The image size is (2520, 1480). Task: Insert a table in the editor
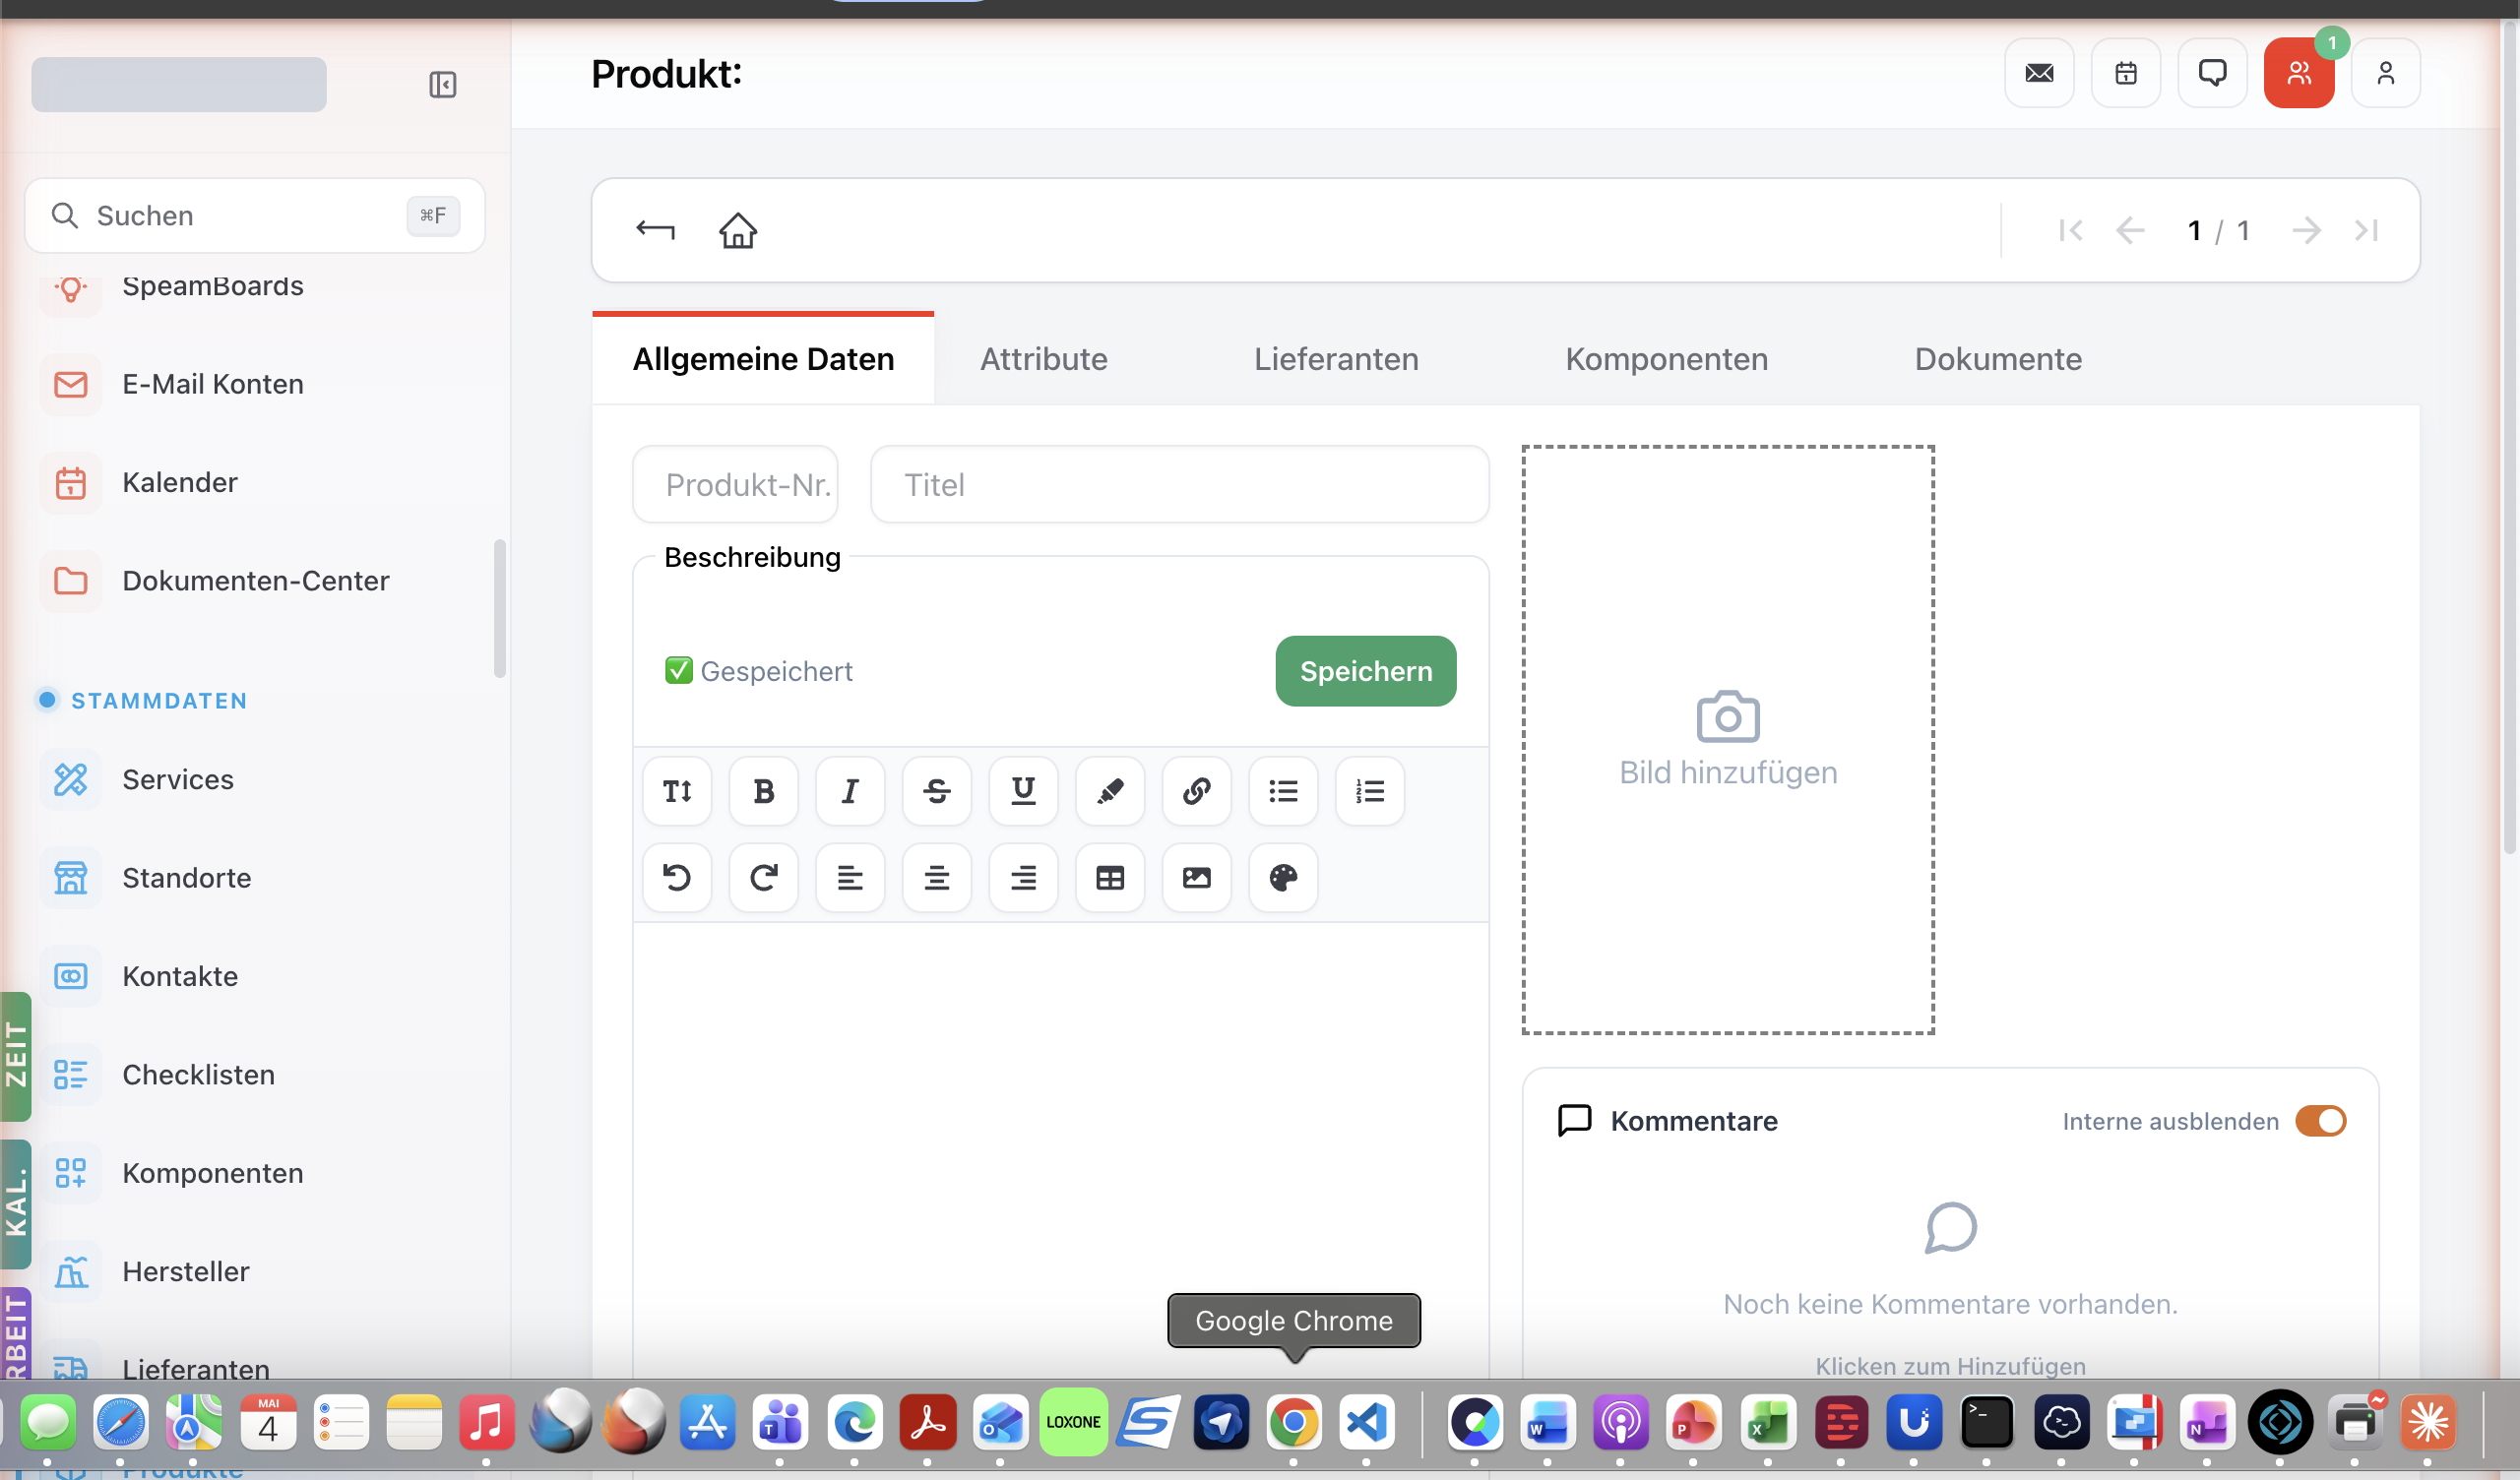[x=1110, y=878]
